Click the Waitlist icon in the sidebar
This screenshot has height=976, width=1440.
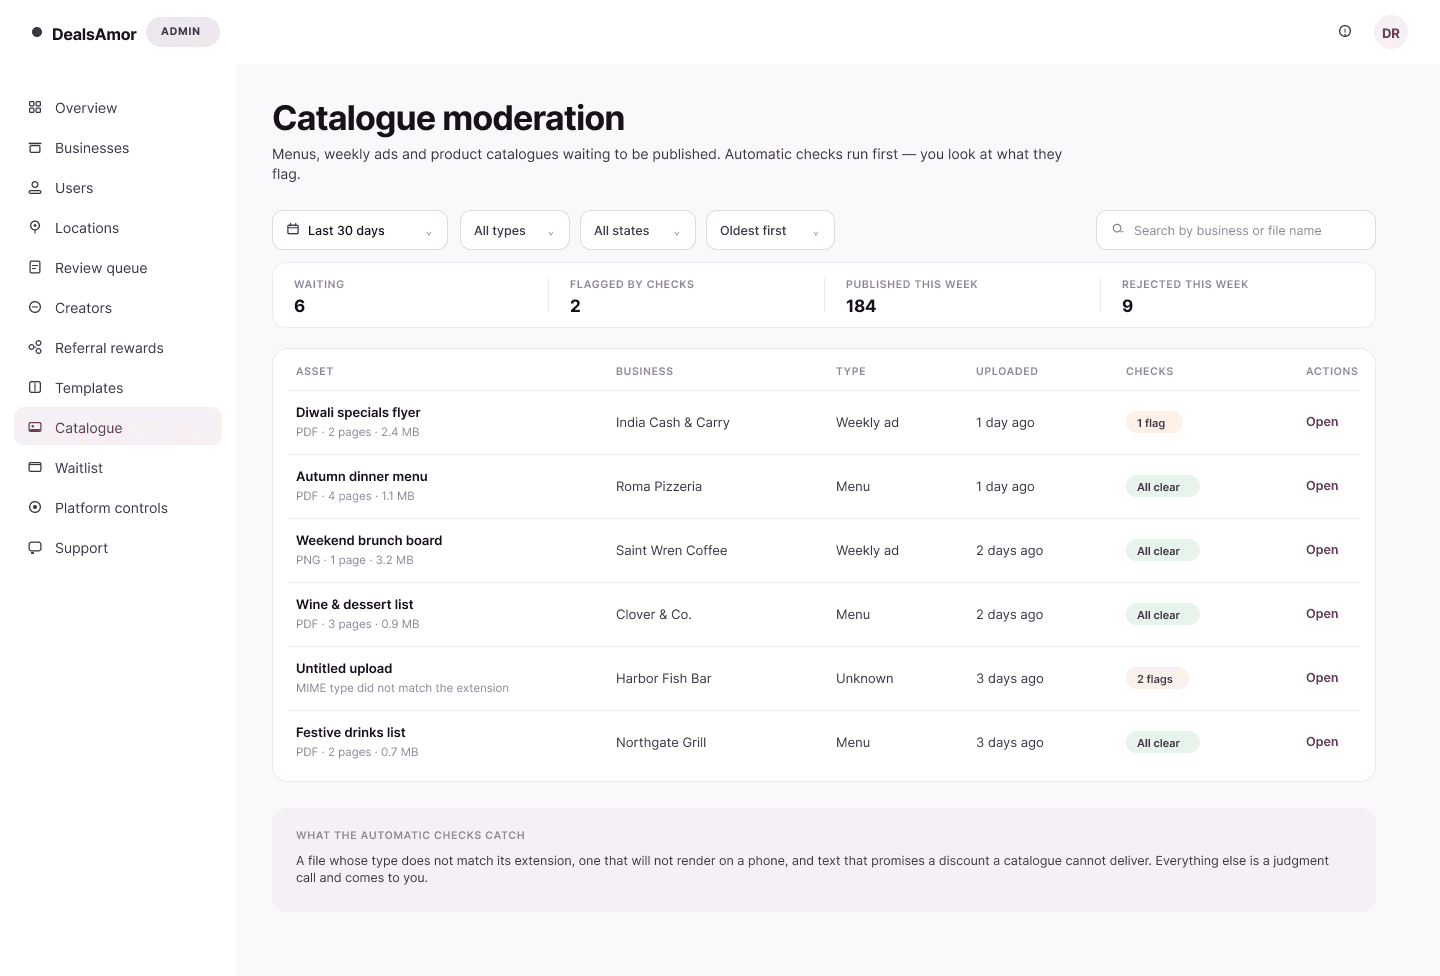click(35, 467)
